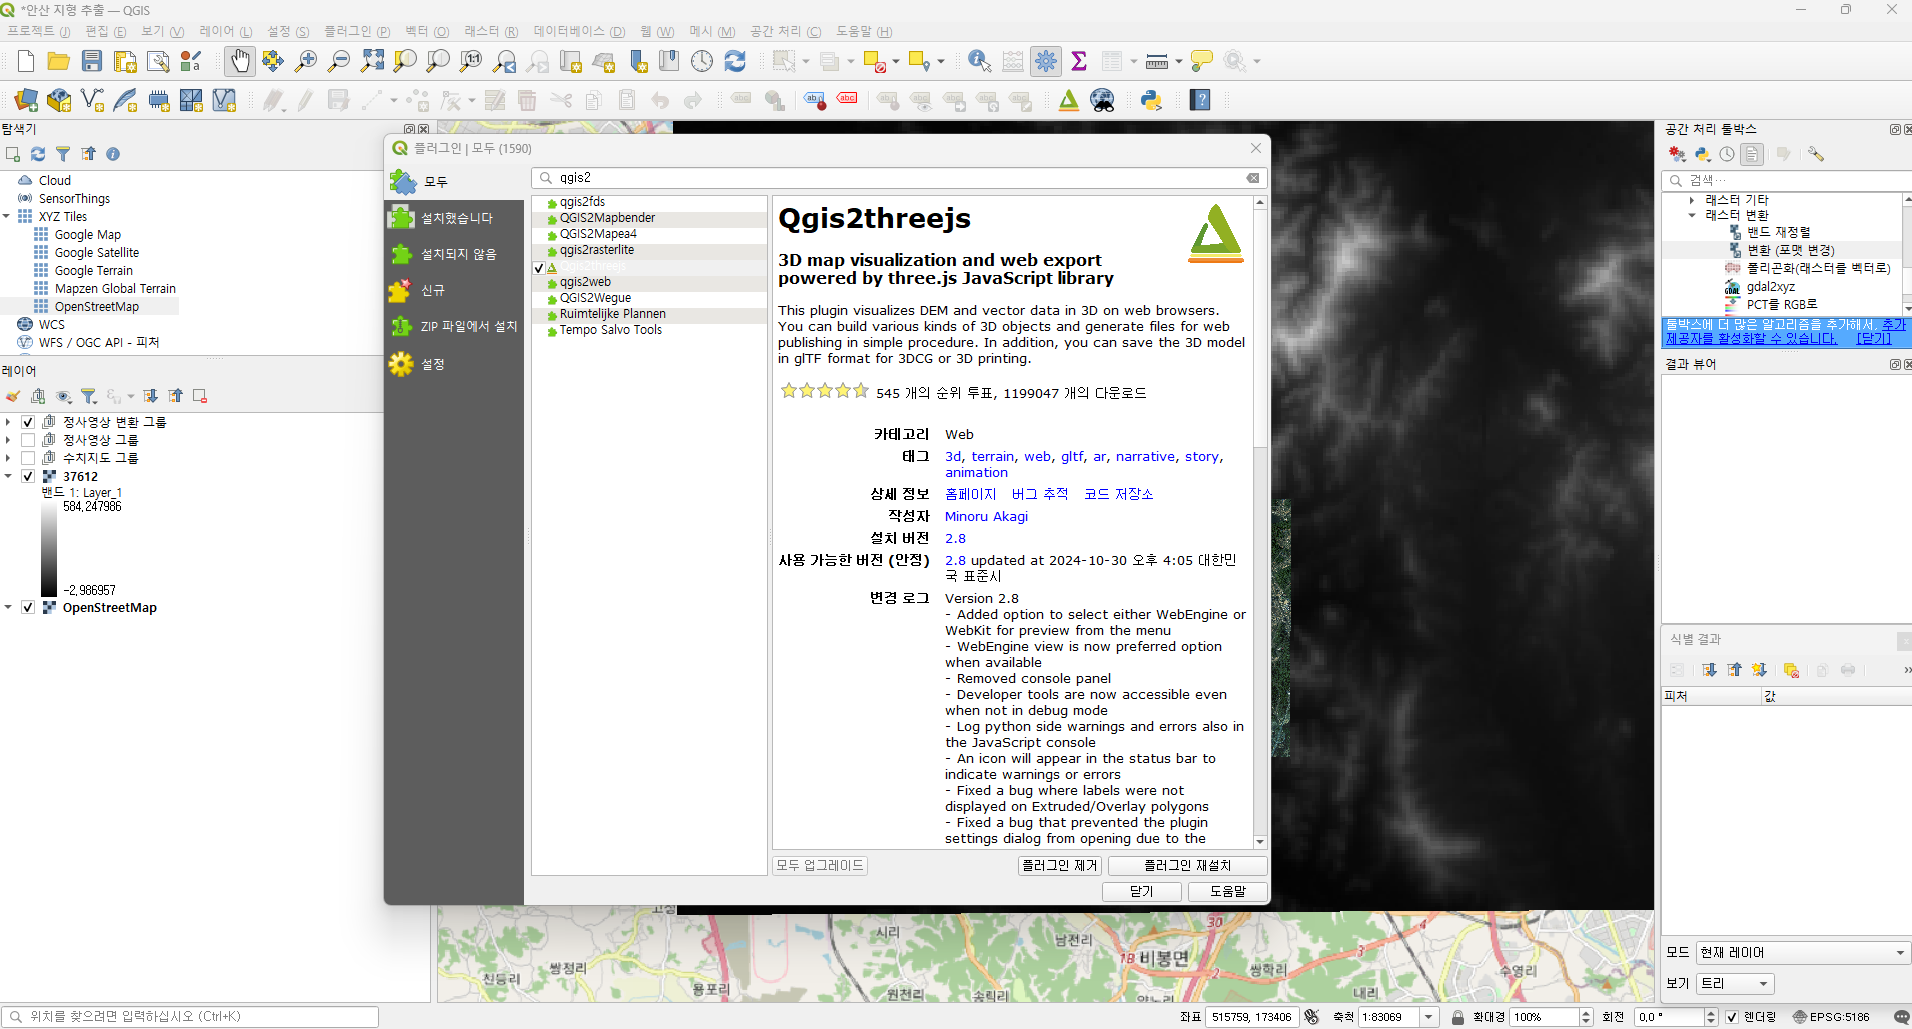Open the 보기 트리 dropdown
The image size is (1912, 1029).
pyautogui.click(x=1735, y=984)
